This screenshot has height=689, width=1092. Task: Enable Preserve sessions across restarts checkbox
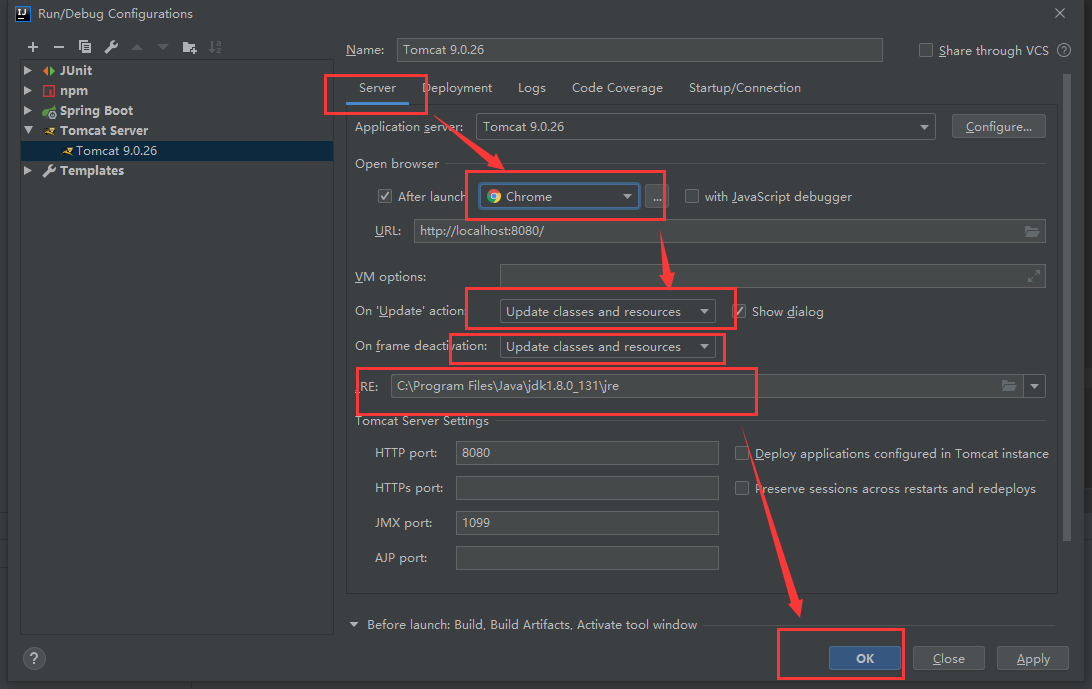point(742,488)
